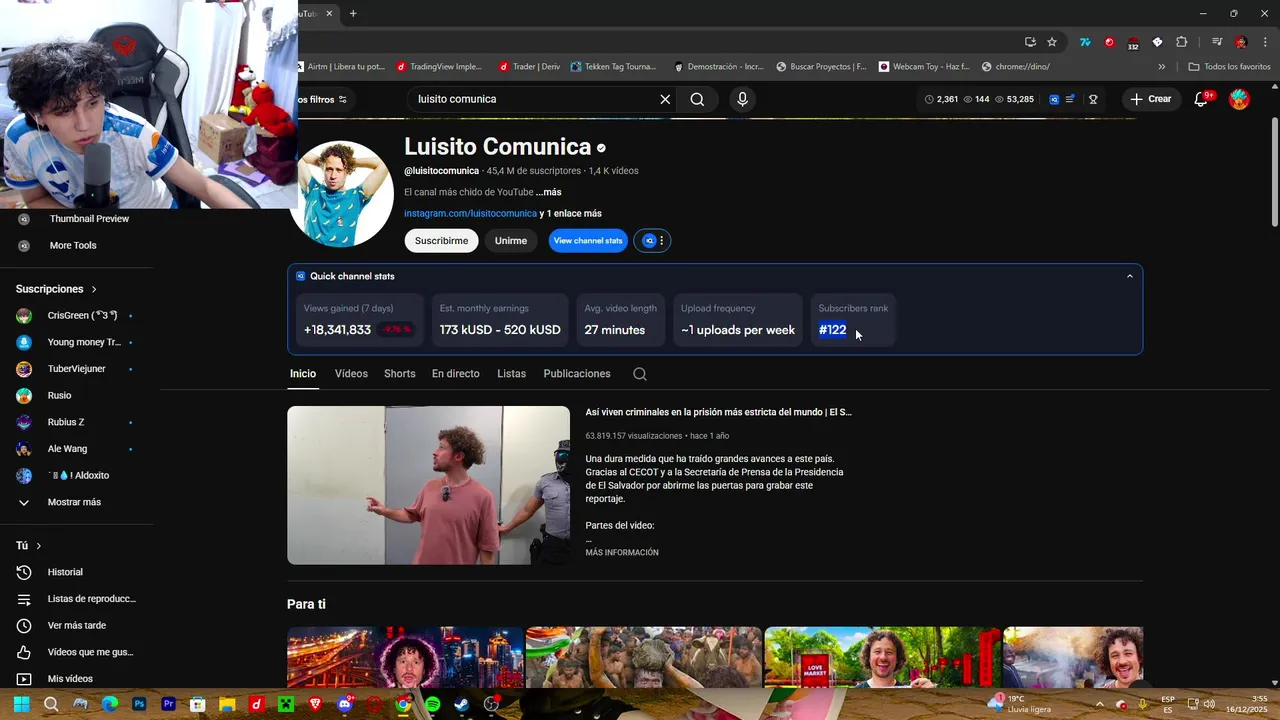
Task: Open the vidIQ list icon in the header
Action: 1070,99
